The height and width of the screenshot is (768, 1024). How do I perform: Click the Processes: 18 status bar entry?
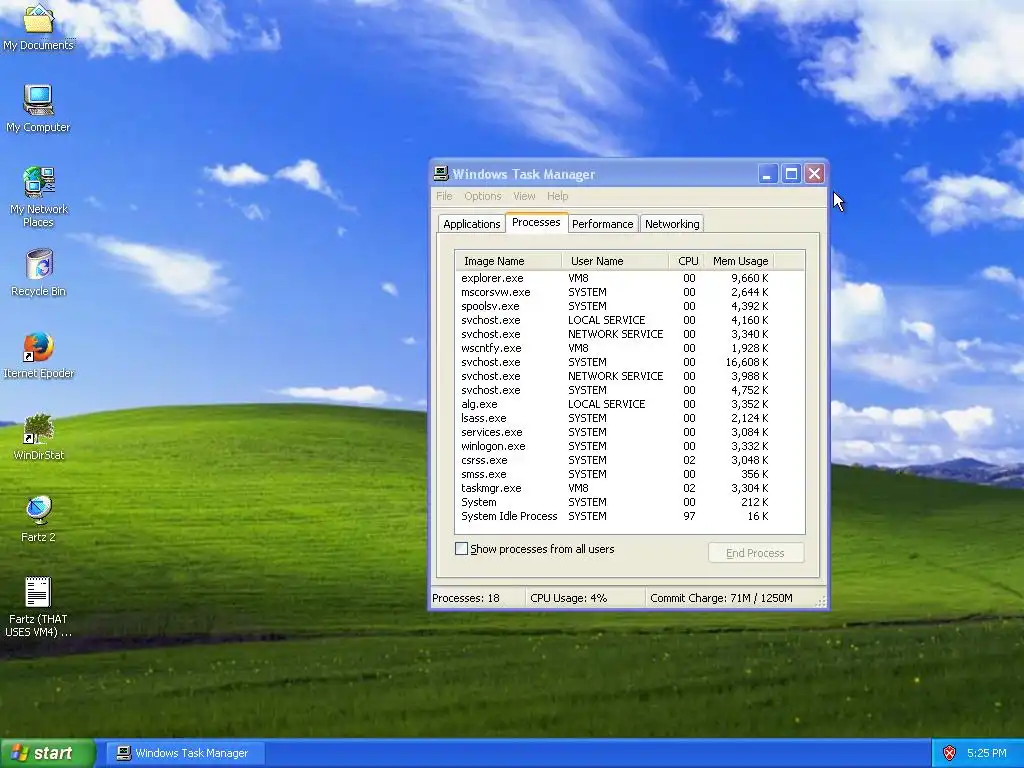pyautogui.click(x=477, y=598)
